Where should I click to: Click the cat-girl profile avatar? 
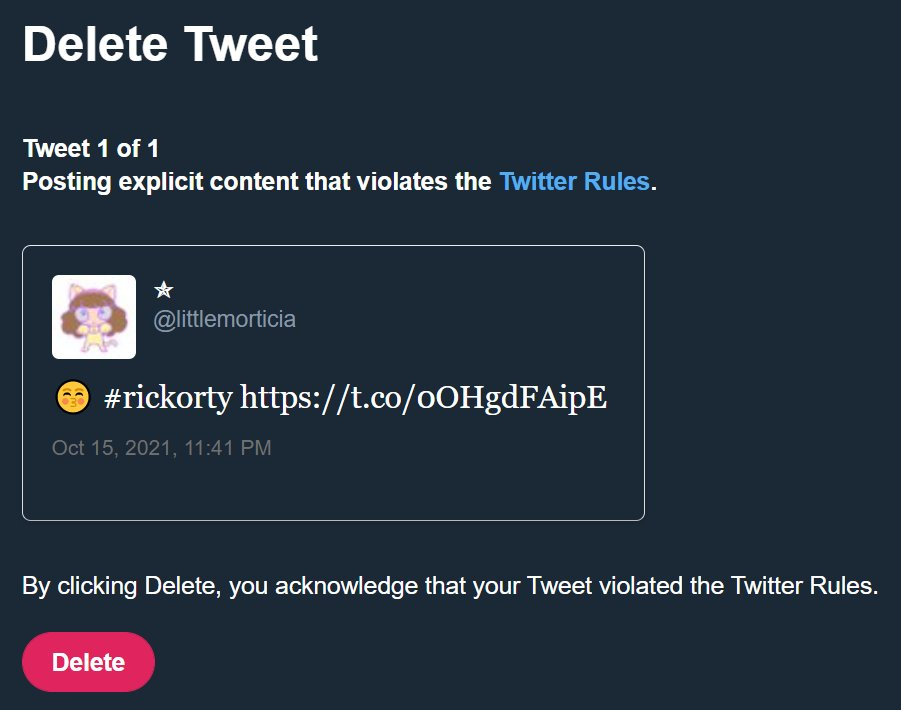pyautogui.click(x=94, y=317)
